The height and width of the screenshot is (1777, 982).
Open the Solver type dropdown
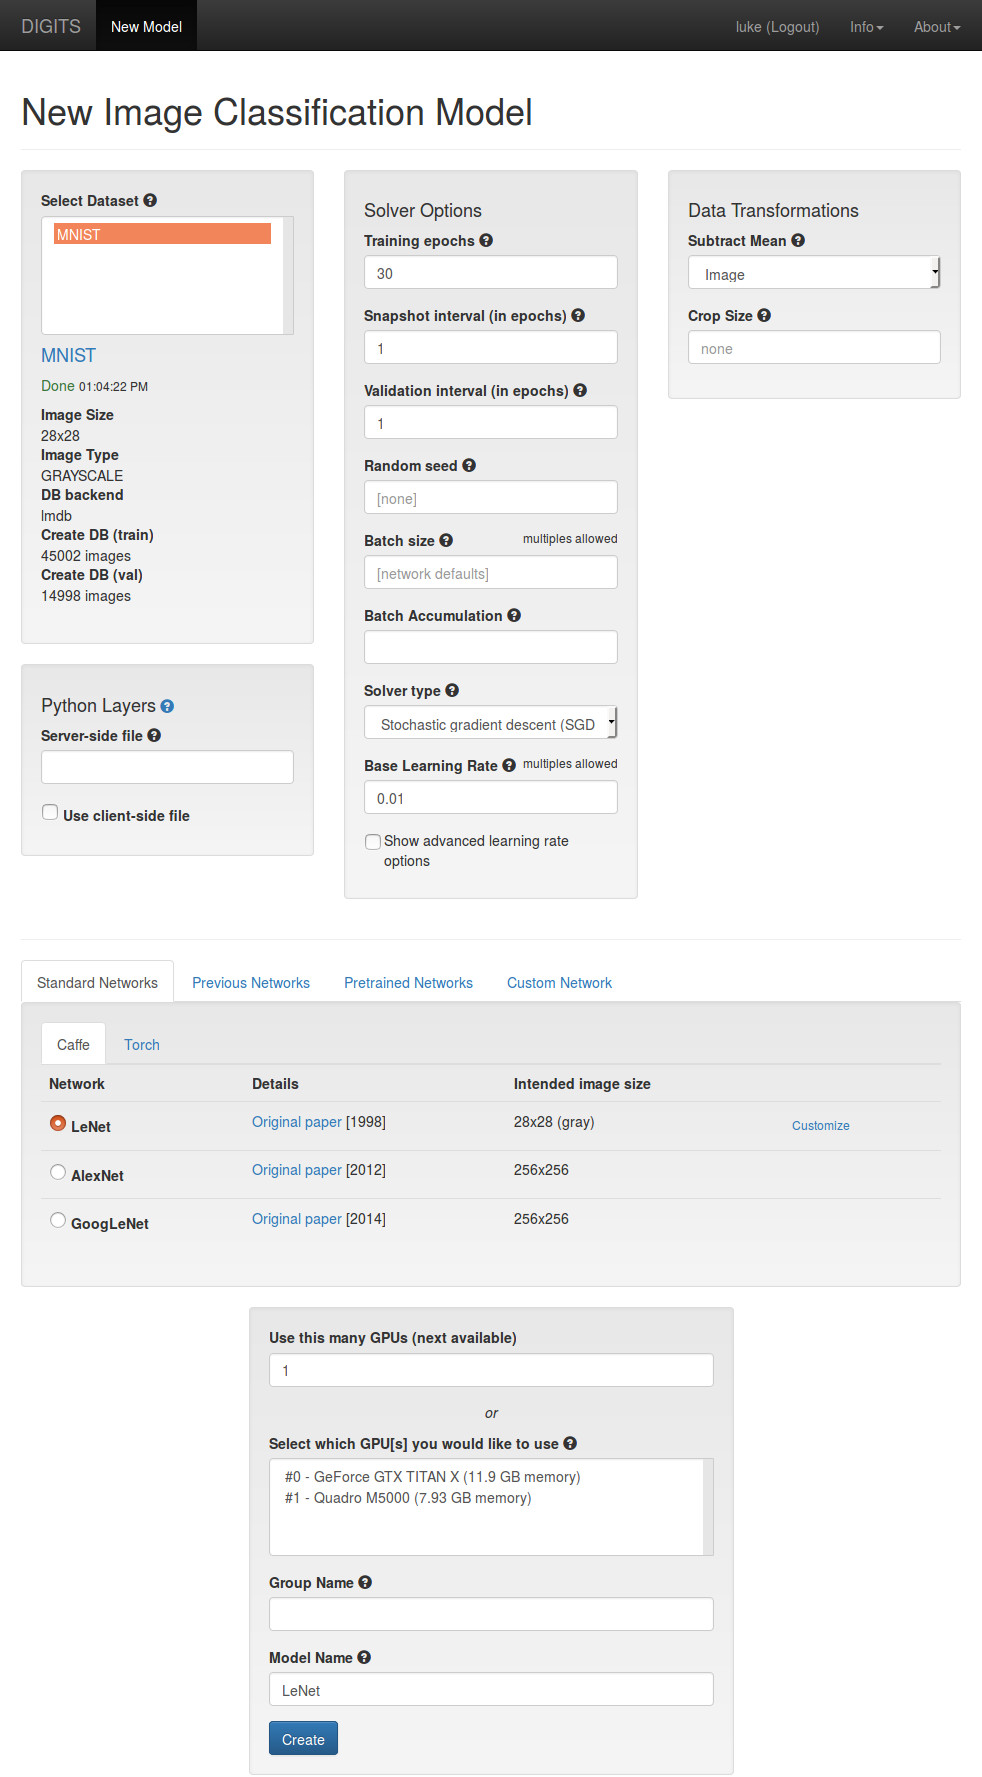tap(490, 723)
